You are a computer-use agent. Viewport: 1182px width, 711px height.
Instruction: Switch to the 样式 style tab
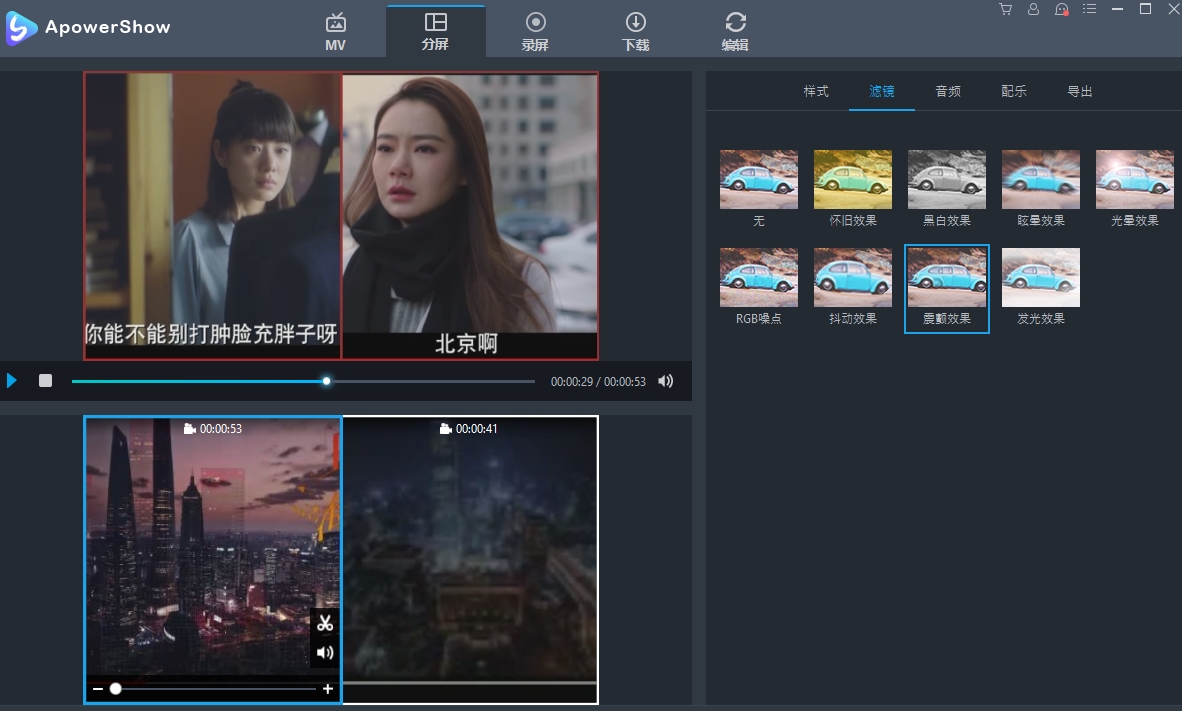click(816, 91)
